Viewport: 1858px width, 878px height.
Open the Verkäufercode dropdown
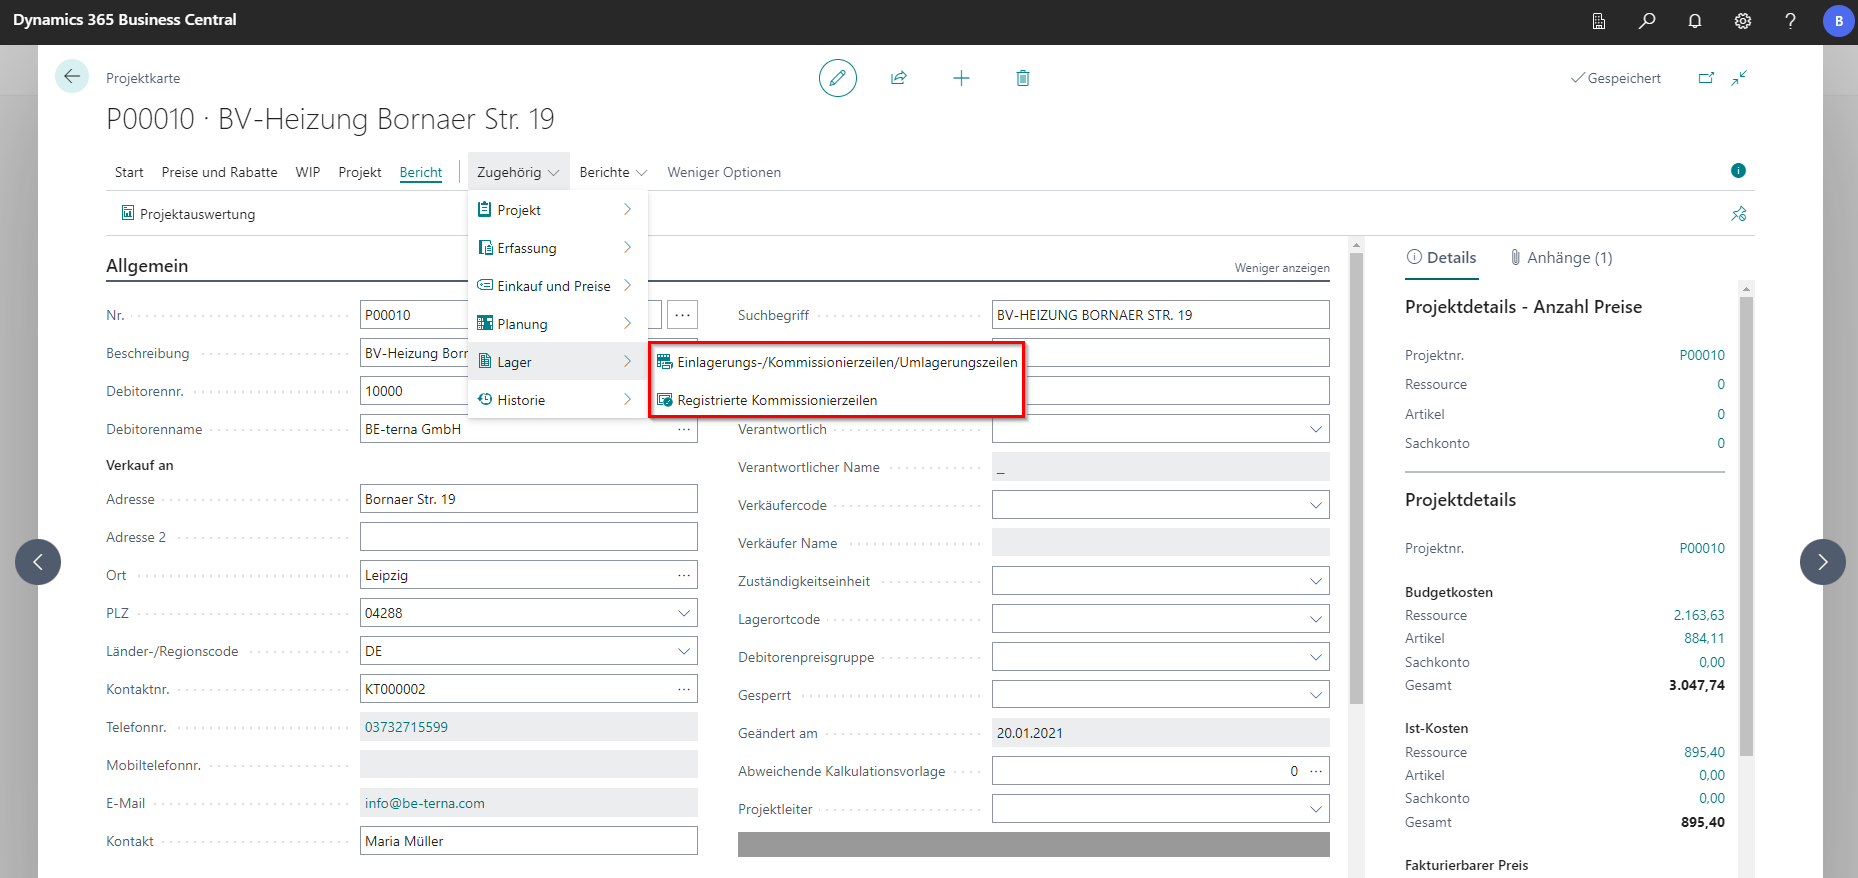[x=1315, y=505]
